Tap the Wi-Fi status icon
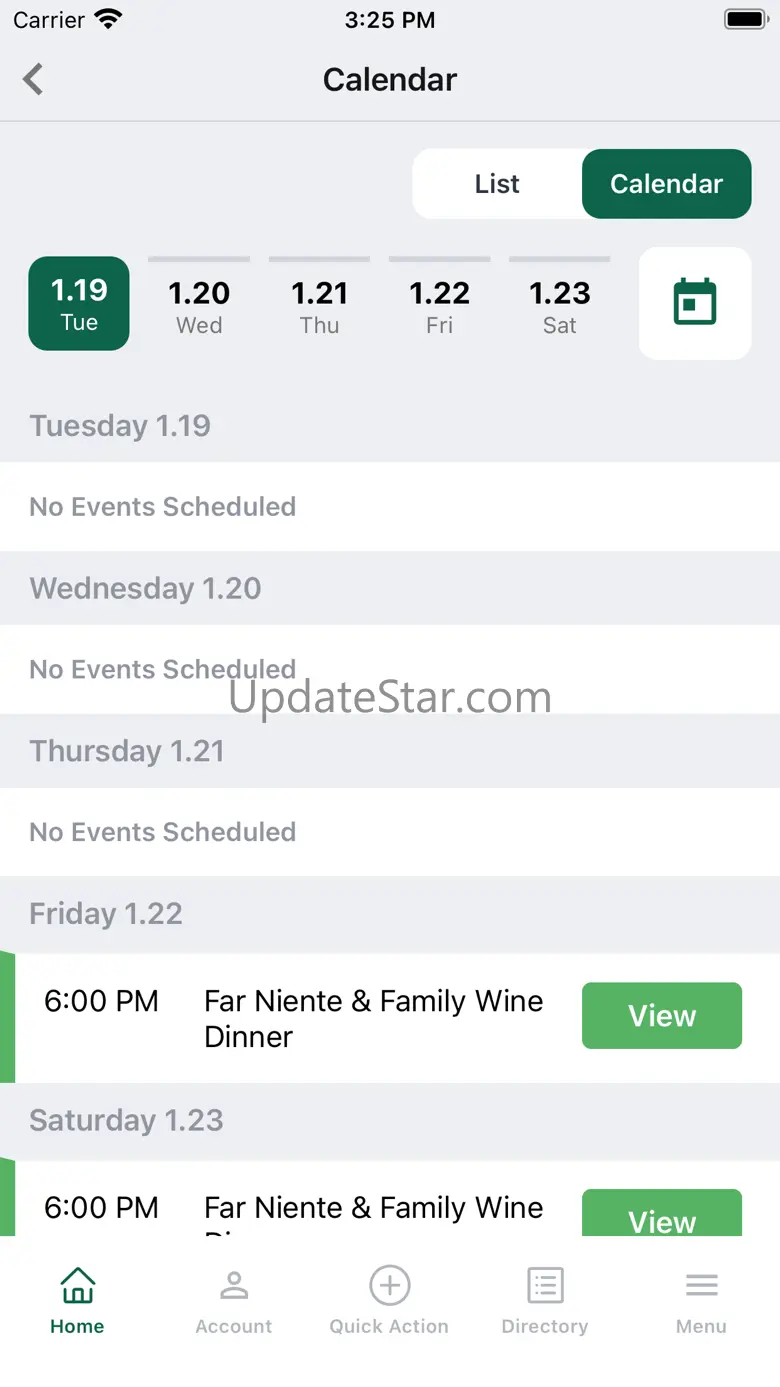Image resolution: width=780 pixels, height=1387 pixels. [108, 19]
